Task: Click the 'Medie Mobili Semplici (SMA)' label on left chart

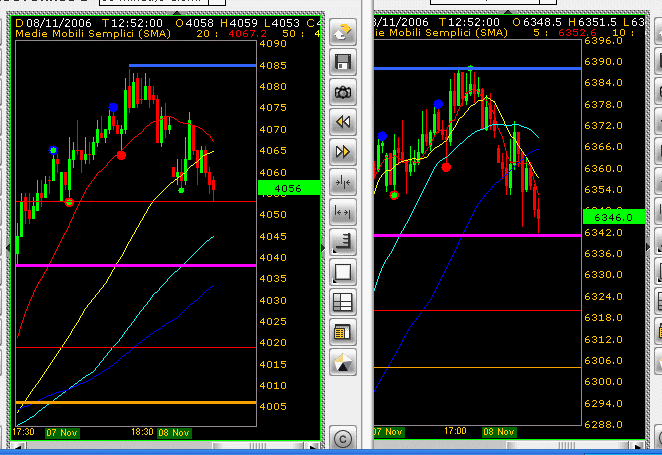Action: (93, 33)
